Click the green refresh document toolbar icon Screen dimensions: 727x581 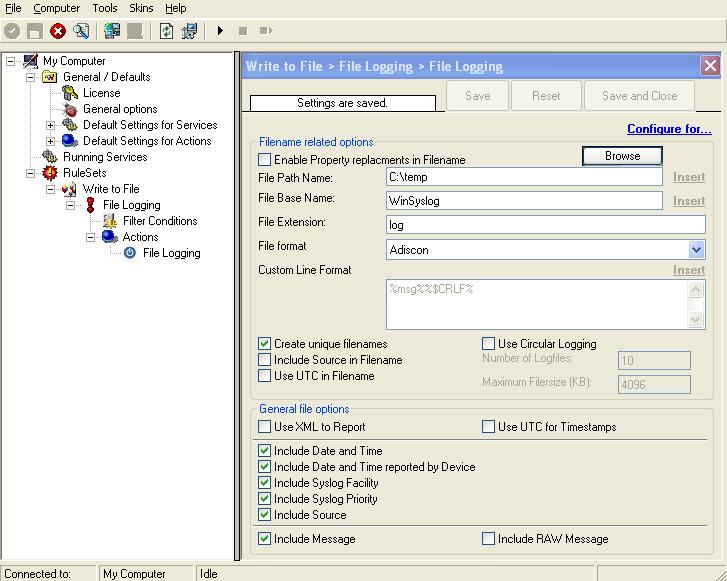coord(166,31)
